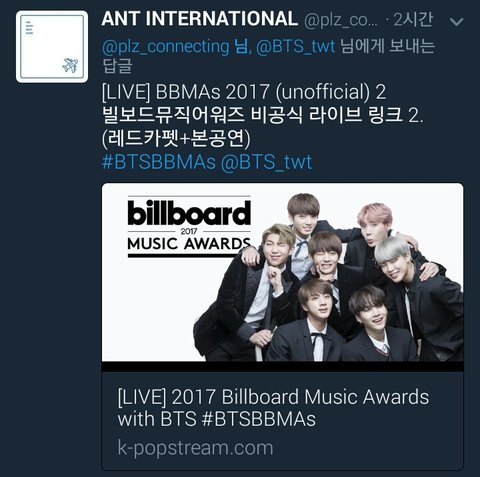This screenshot has width=480, height=477.
Task: Expand the tweet options chevron
Action: click(456, 22)
